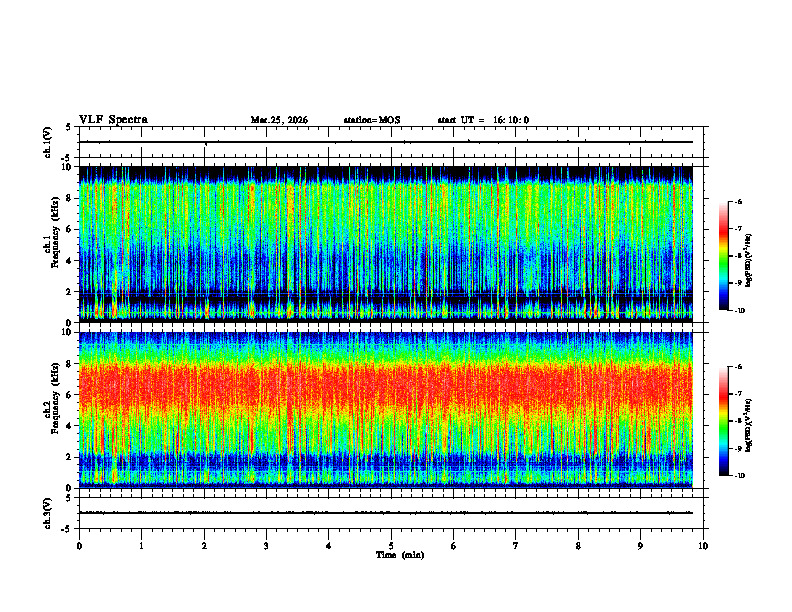The image size is (792, 612).
Task: Click time axis tick label "7"
Action: (x=516, y=546)
